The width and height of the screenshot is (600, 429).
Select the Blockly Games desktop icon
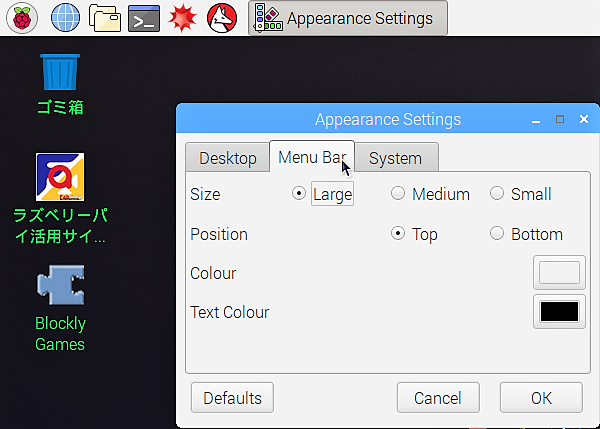(x=60, y=285)
